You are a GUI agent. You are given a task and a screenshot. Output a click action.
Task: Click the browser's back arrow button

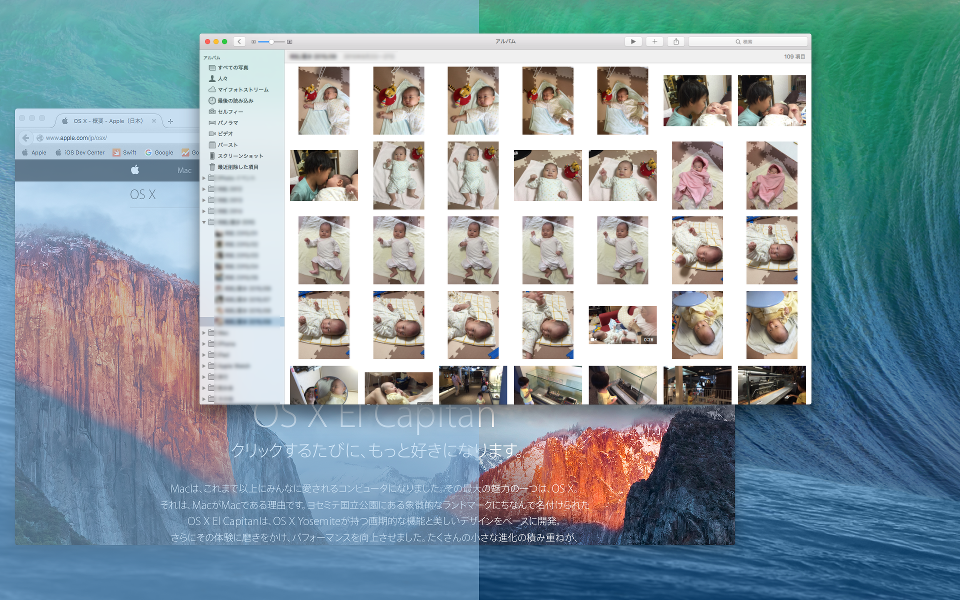[x=26, y=138]
